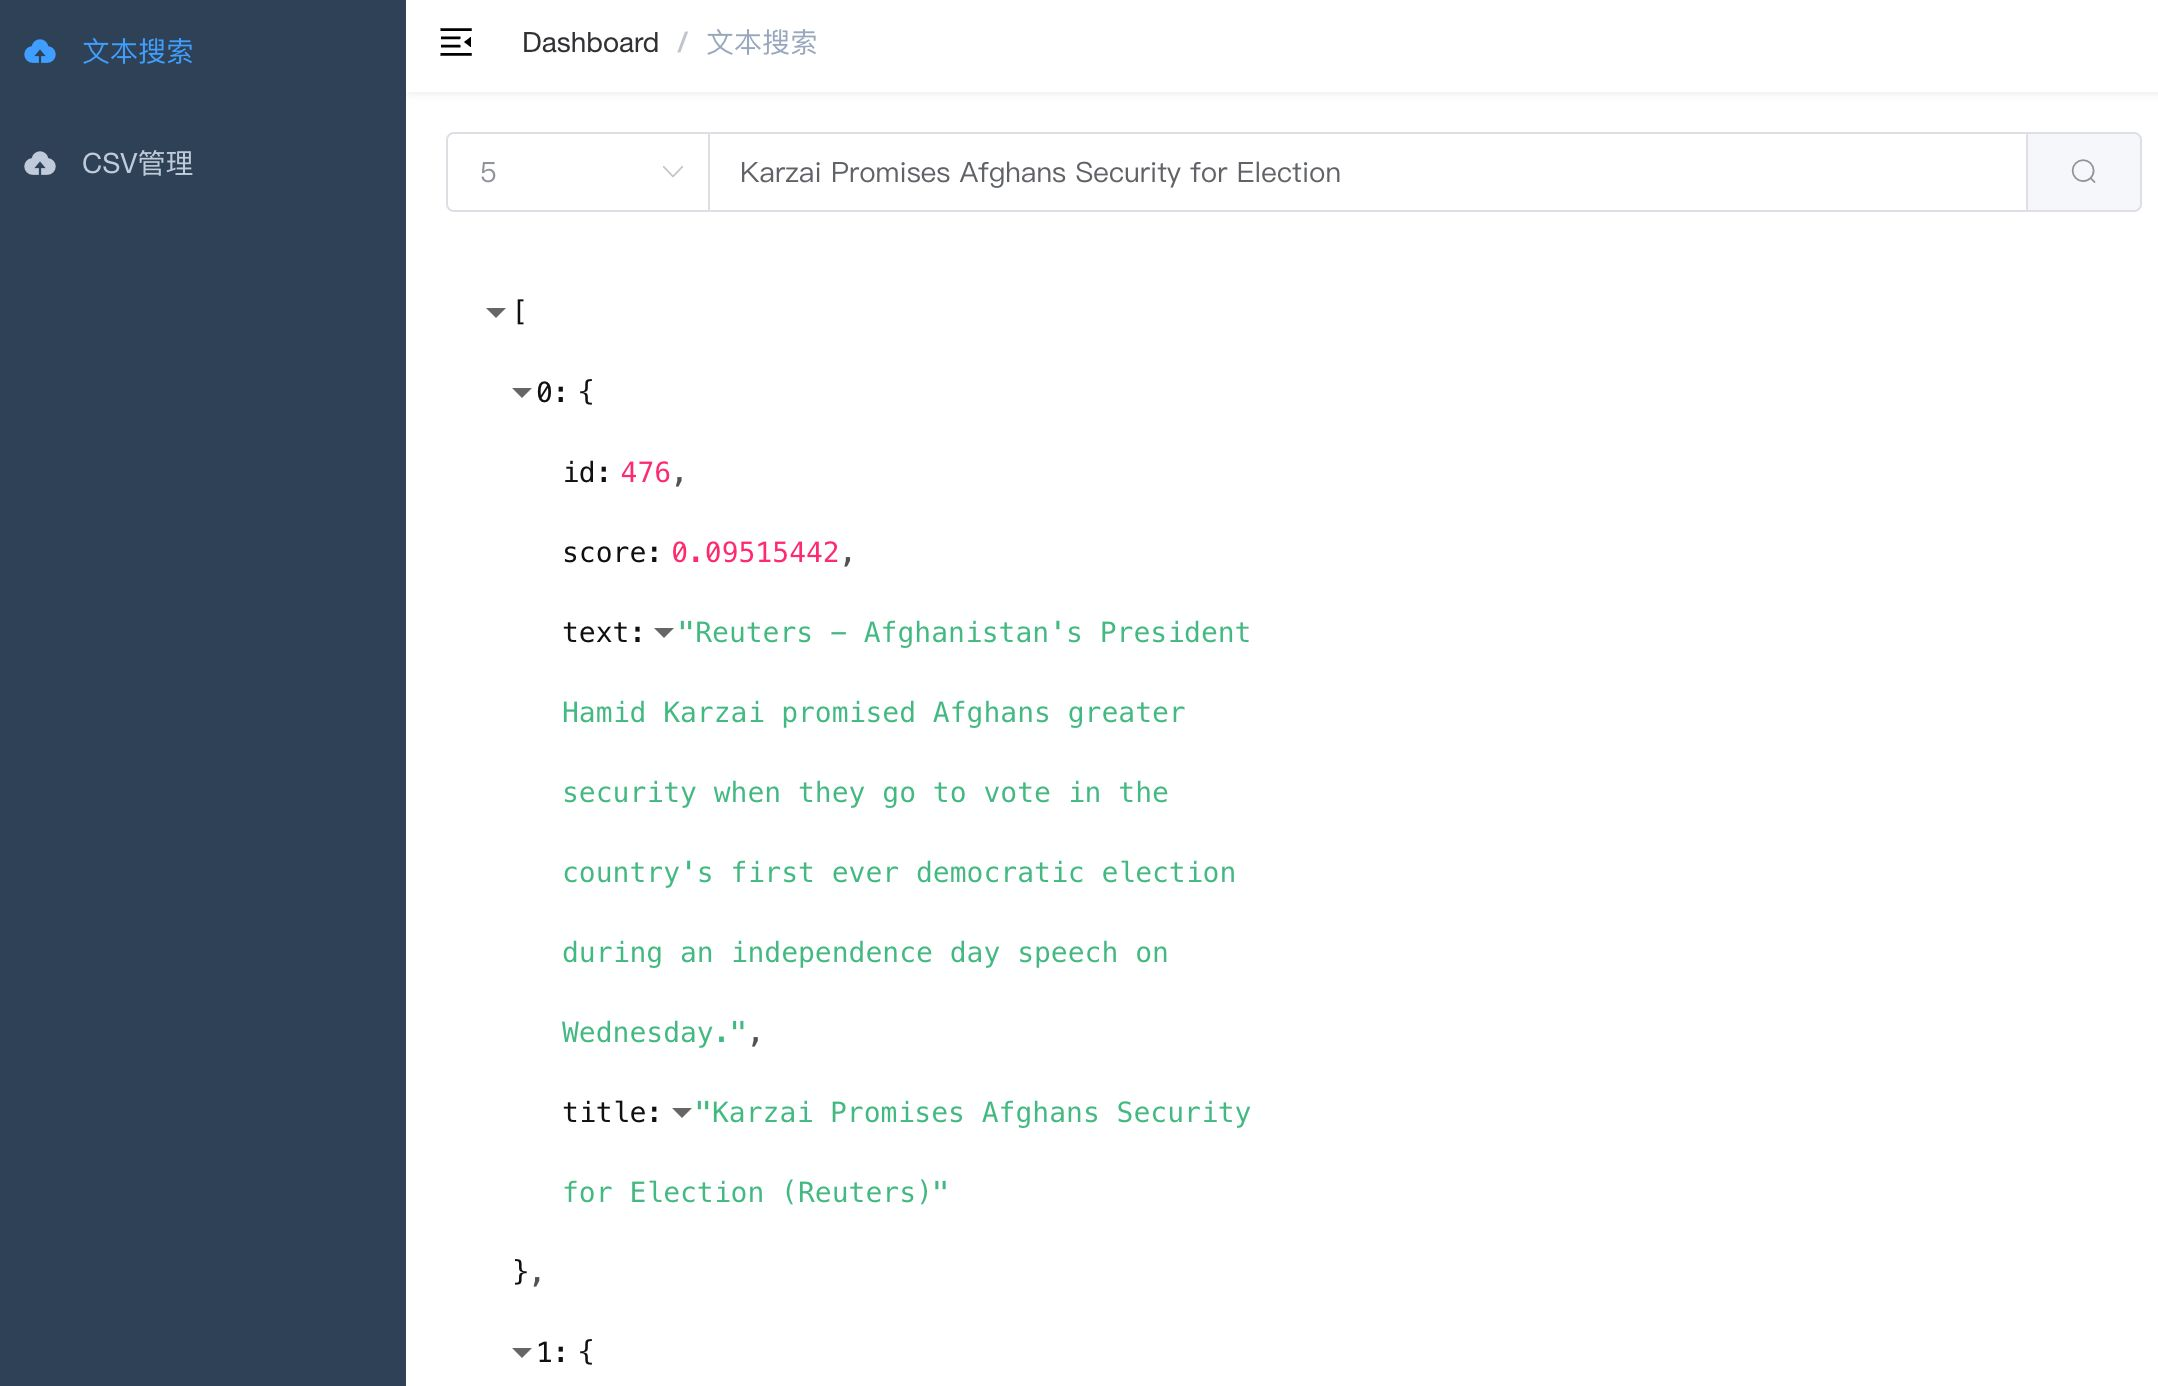
Task: Open the CSV管理 sidebar menu item
Action: pos(137,163)
